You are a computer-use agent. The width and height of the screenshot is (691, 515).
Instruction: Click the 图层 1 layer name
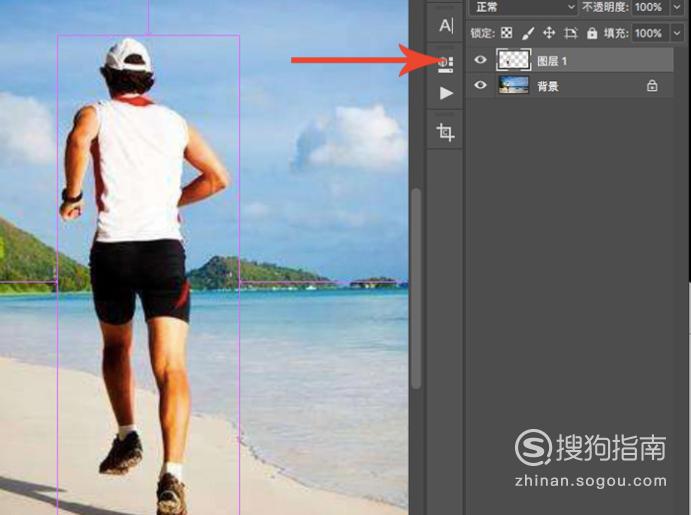[552, 61]
